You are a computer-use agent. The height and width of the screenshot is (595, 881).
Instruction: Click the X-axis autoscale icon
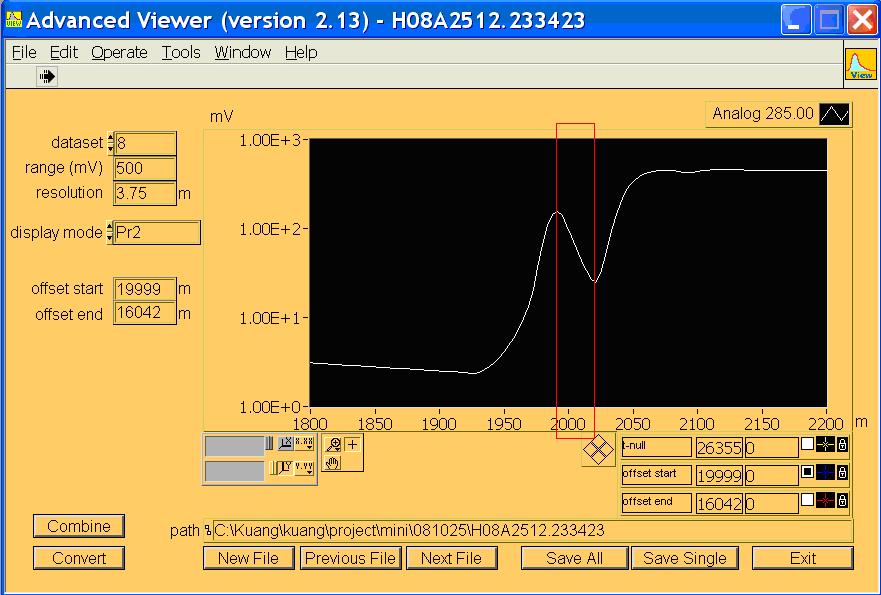285,443
